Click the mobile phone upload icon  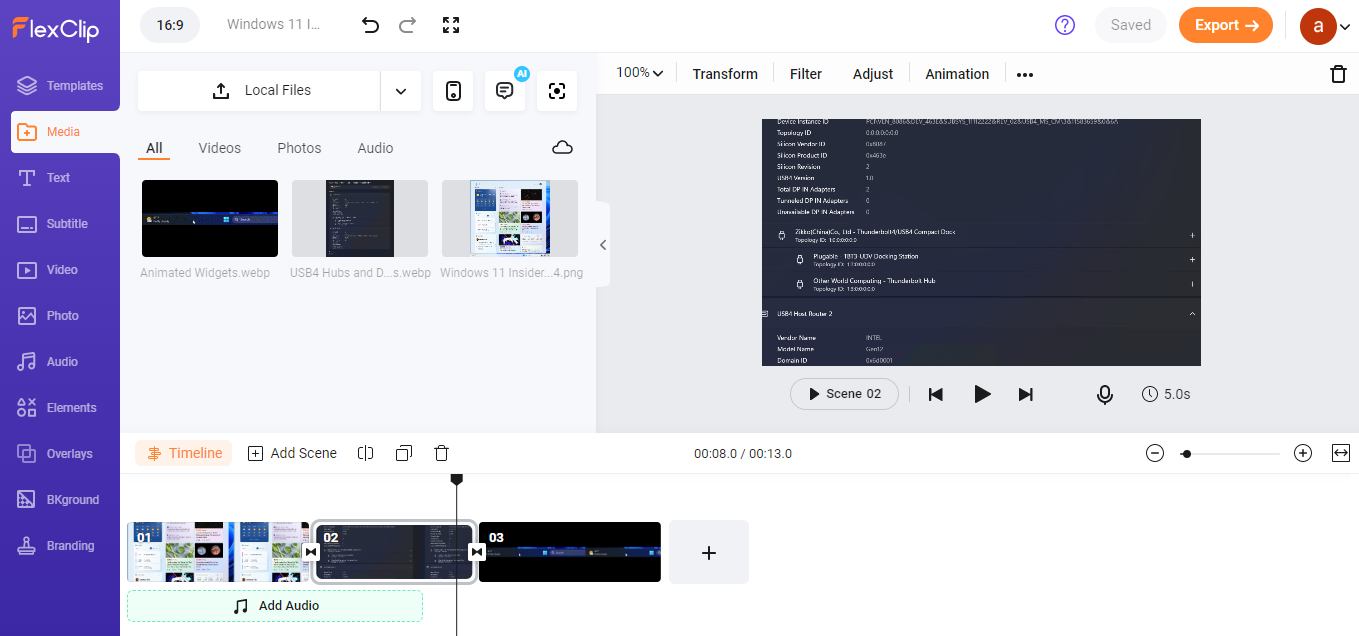pyautogui.click(x=453, y=91)
